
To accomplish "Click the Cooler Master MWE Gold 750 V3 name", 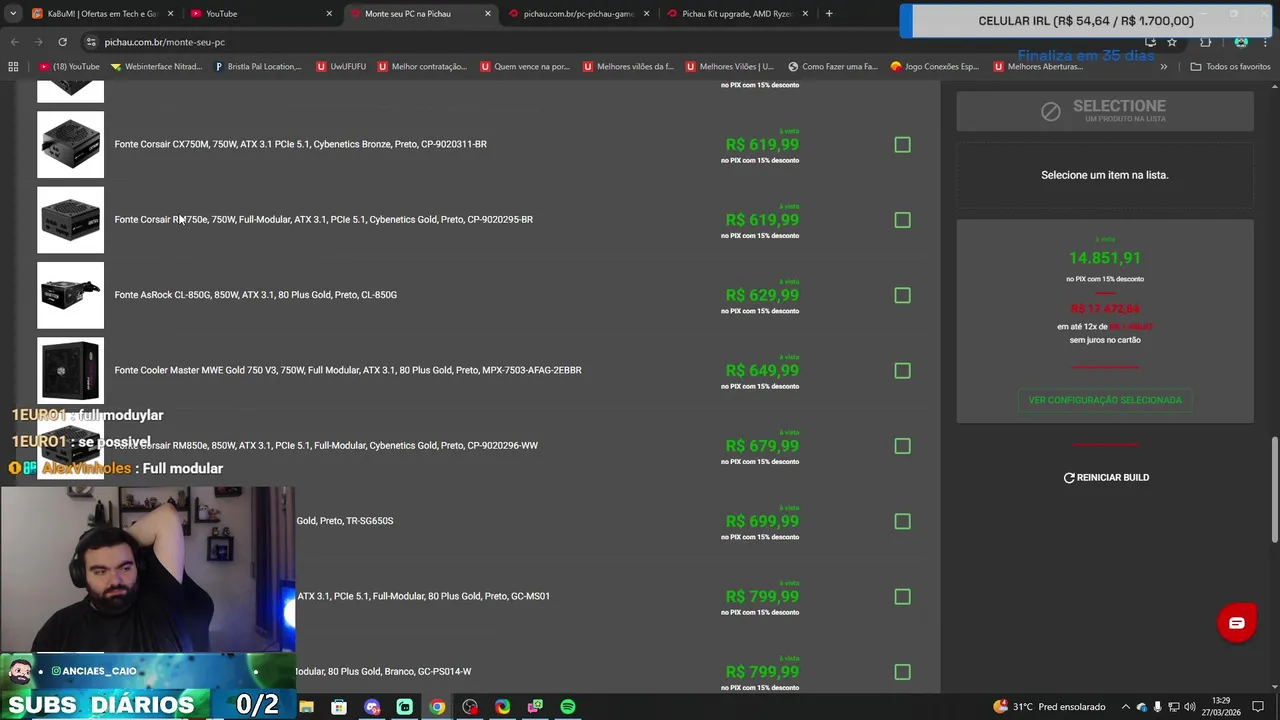I will pyautogui.click(x=348, y=370).
